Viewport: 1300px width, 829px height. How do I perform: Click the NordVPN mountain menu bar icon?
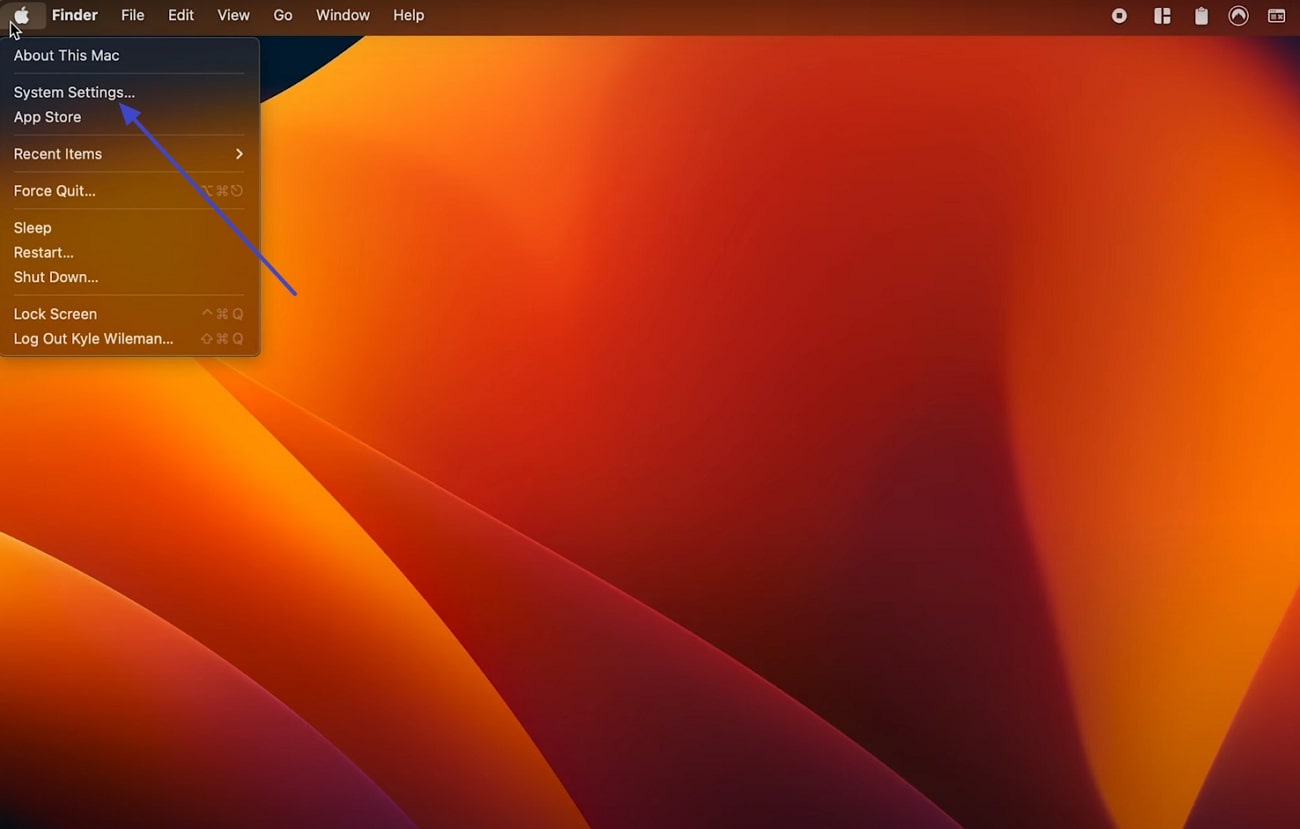[x=1238, y=16]
